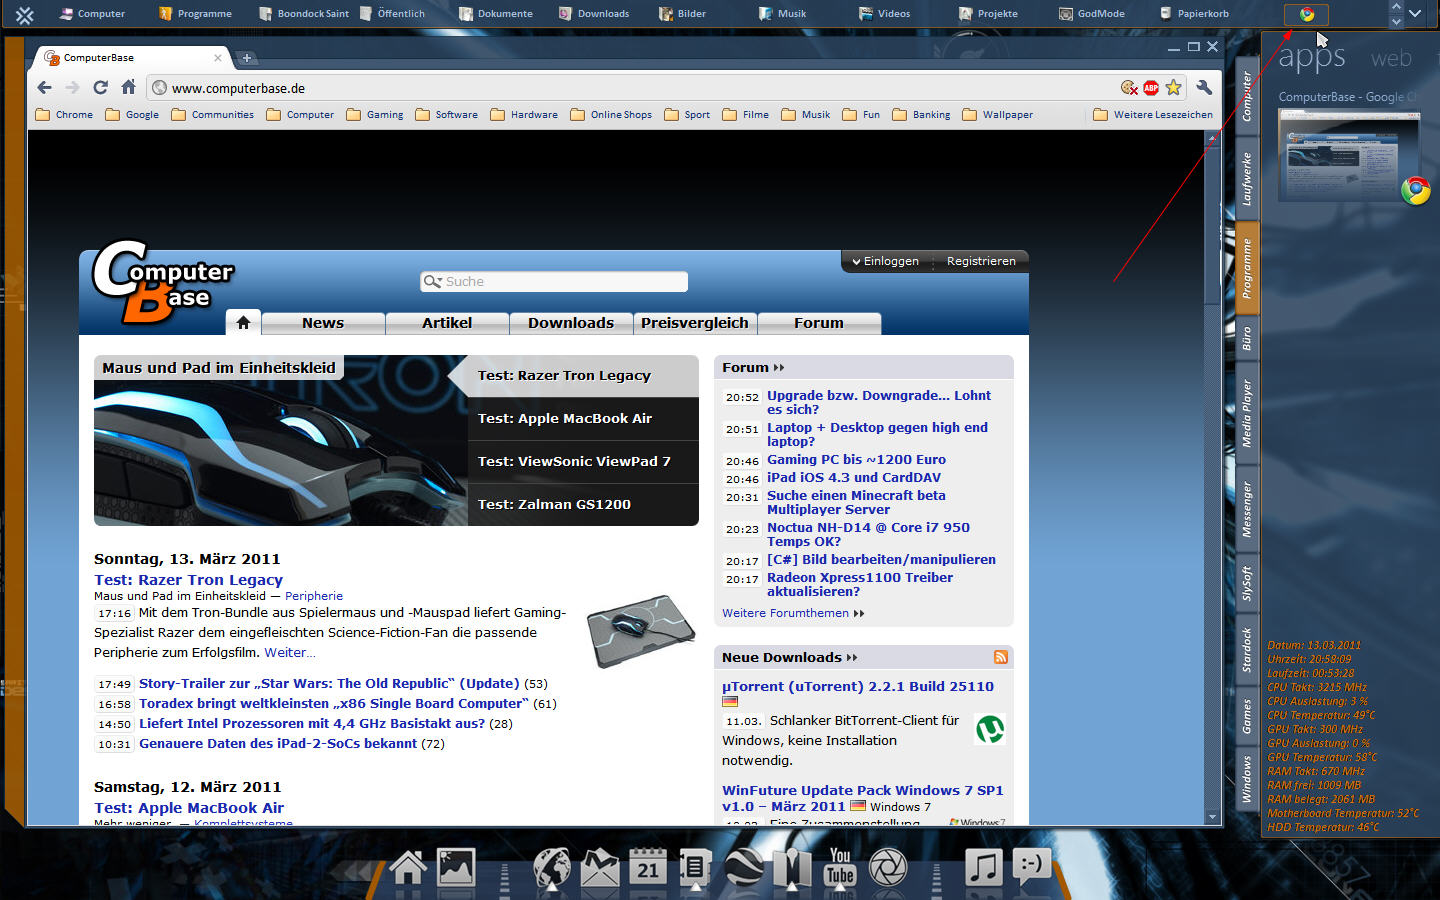Click the page scrollbar down arrow
The width and height of the screenshot is (1440, 900).
point(1213,817)
